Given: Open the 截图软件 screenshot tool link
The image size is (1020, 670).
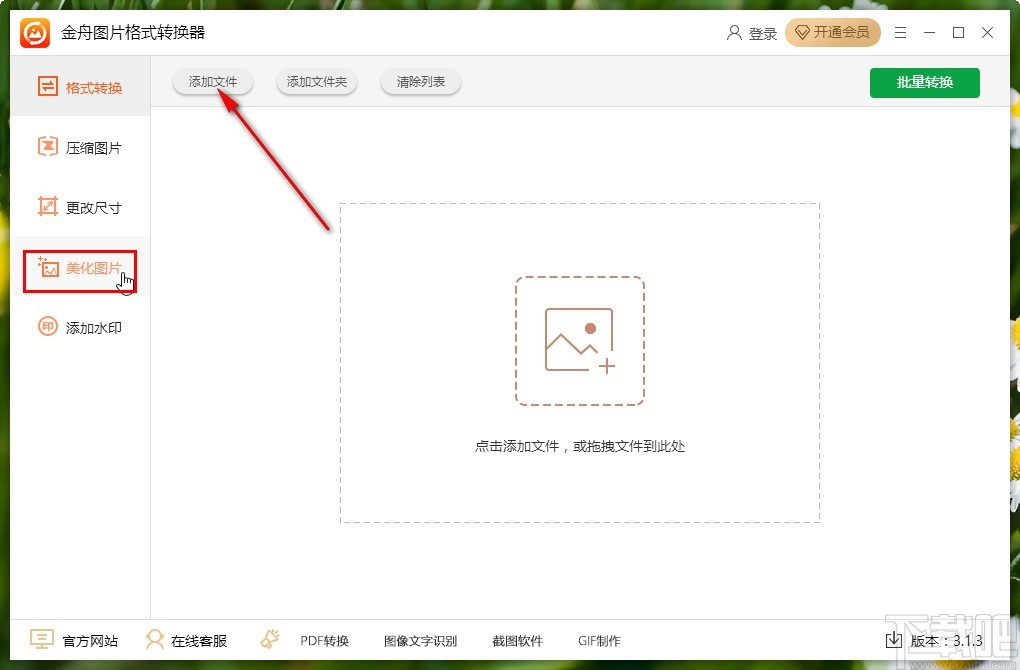Looking at the screenshot, I should [517, 640].
